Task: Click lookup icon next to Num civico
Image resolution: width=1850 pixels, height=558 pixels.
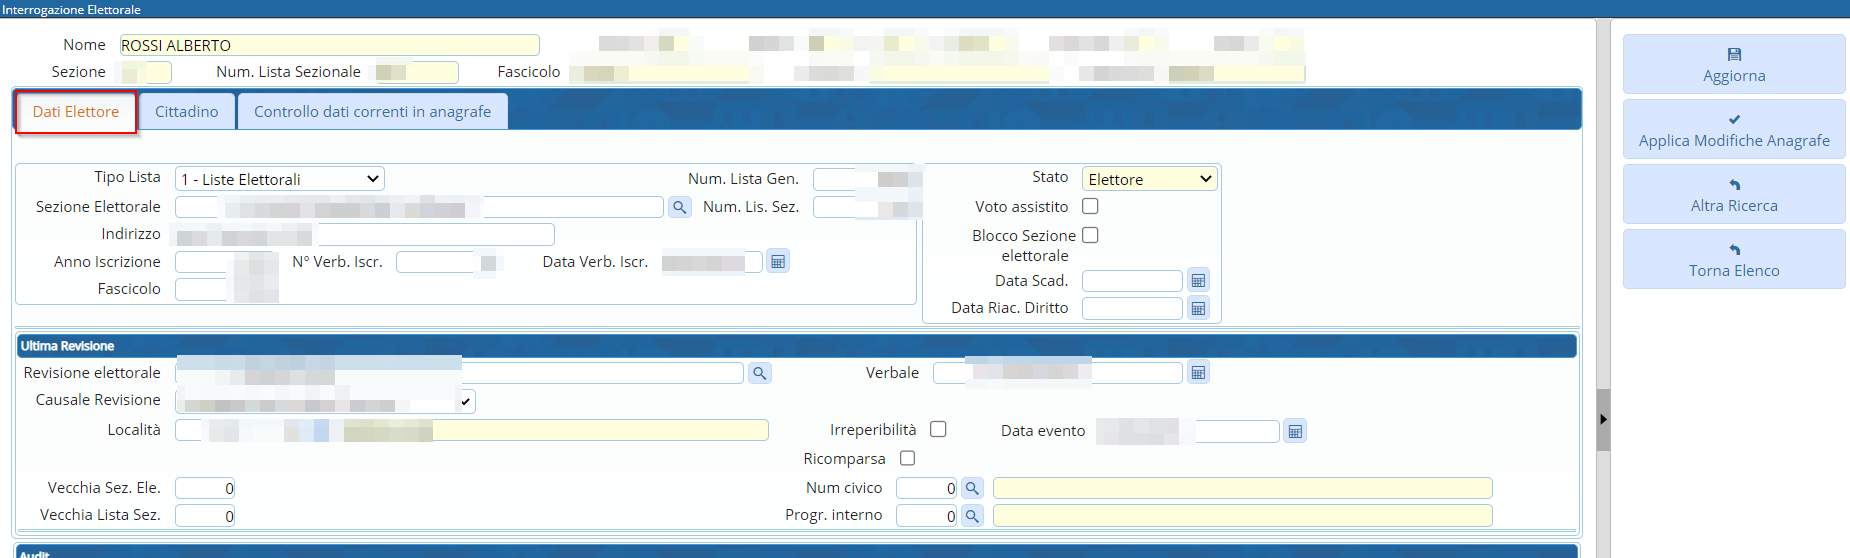Action: pos(972,488)
